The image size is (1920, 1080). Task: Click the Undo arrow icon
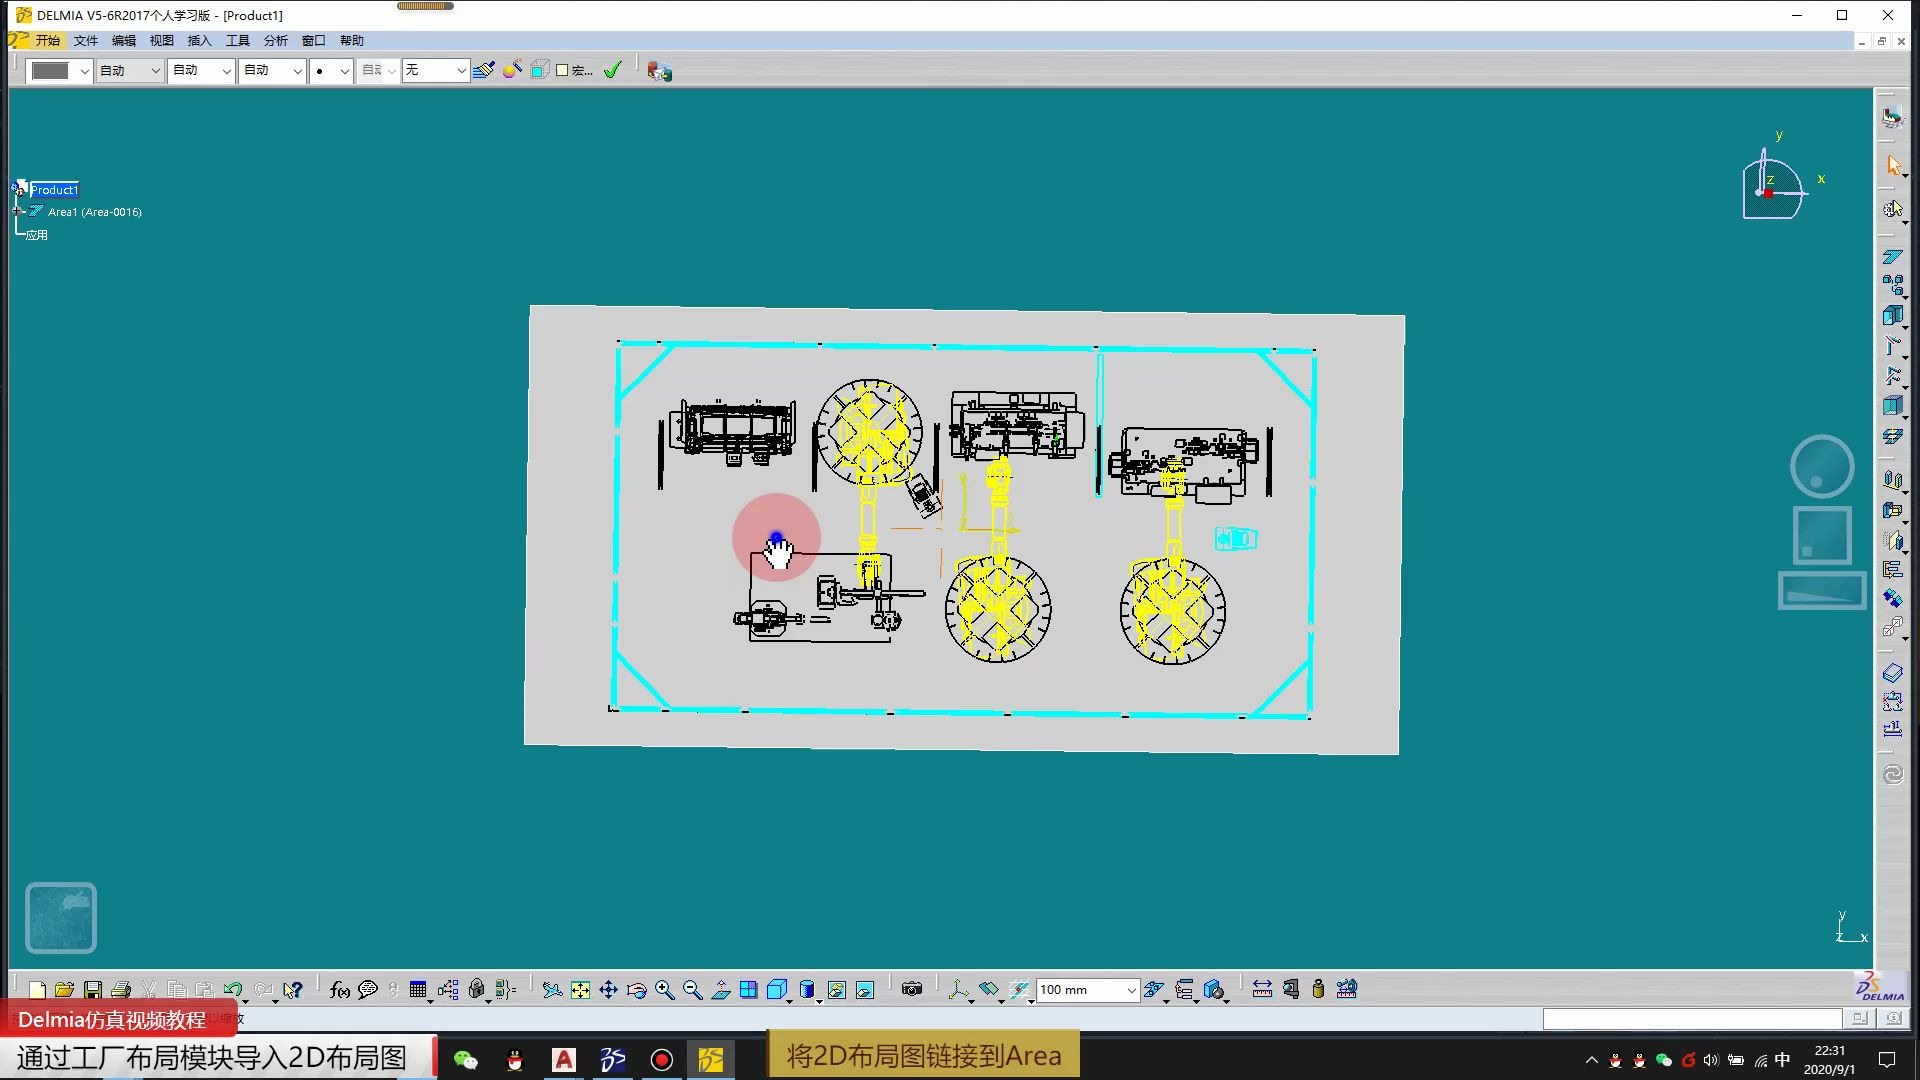(232, 990)
